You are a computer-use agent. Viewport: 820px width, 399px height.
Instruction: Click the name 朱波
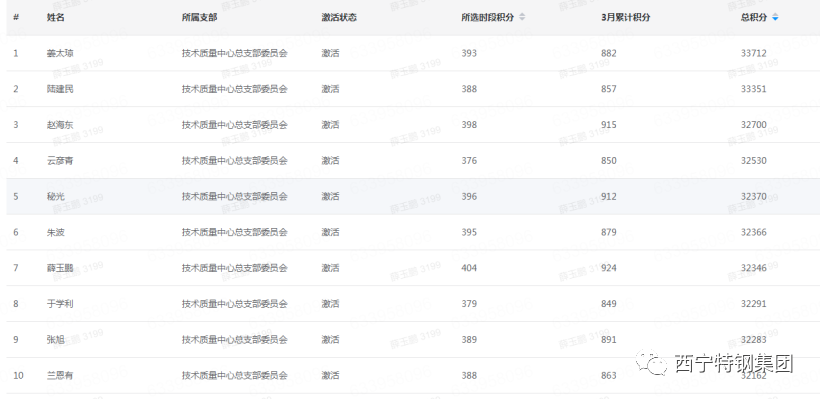pos(55,232)
